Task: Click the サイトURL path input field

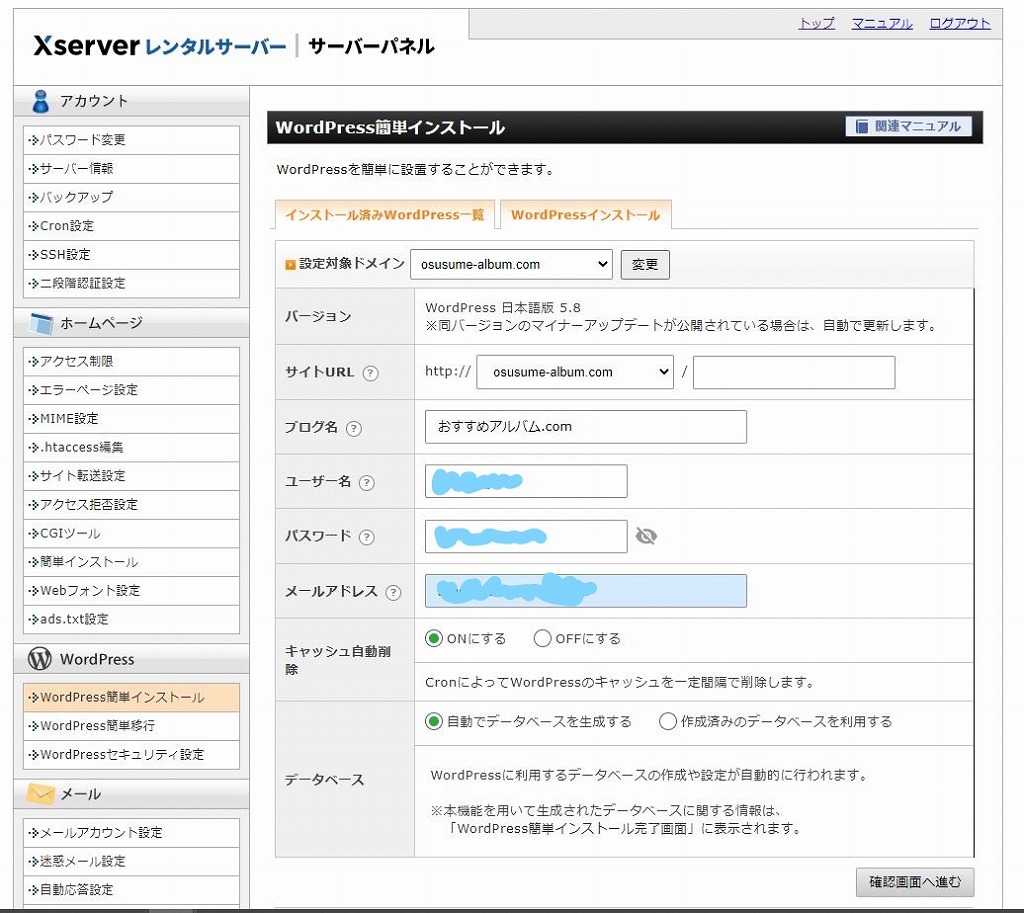Action: coord(793,372)
